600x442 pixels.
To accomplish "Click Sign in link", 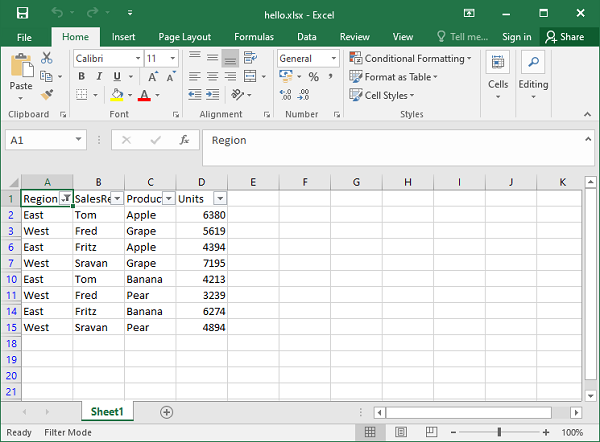I will [x=516, y=37].
